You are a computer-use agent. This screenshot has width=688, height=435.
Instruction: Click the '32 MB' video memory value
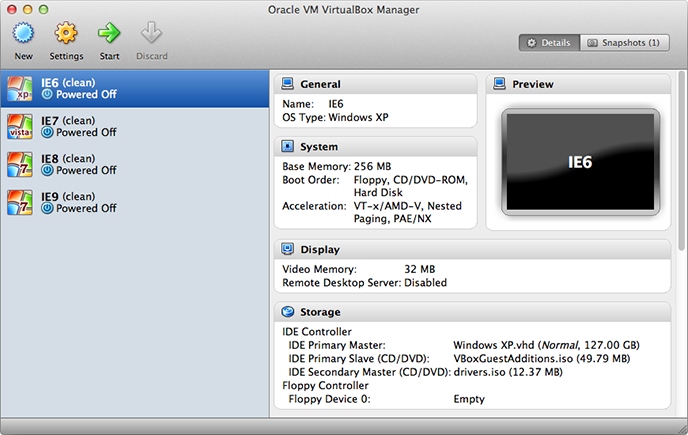tap(419, 269)
